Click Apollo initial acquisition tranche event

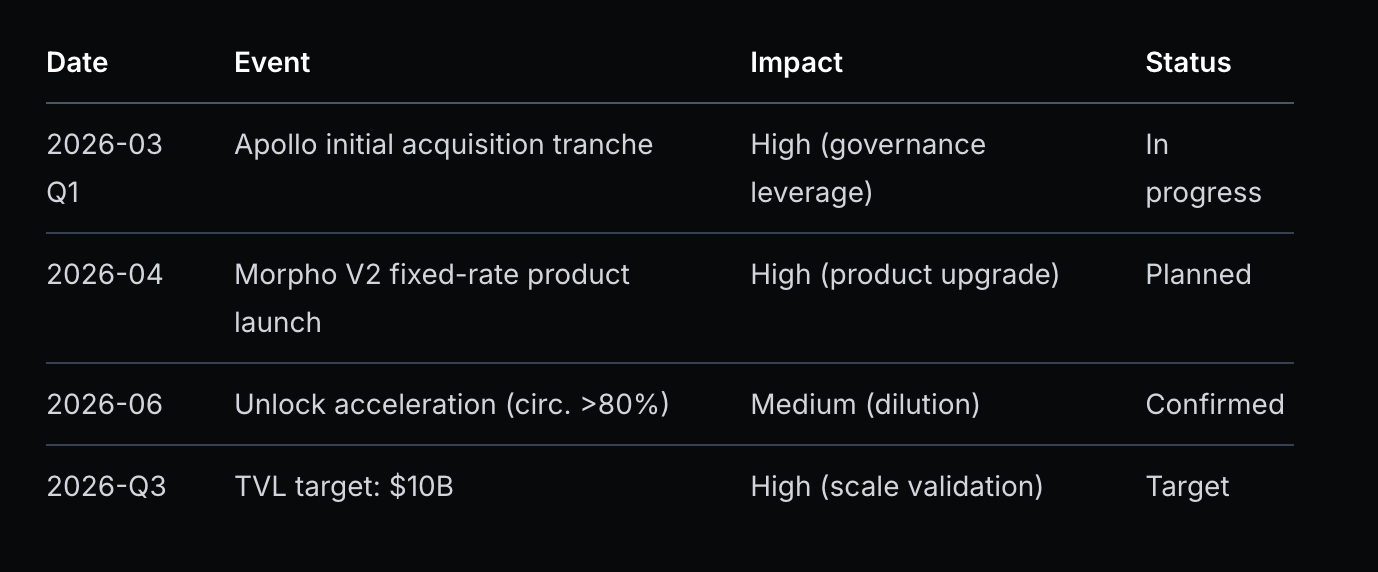pos(443,145)
